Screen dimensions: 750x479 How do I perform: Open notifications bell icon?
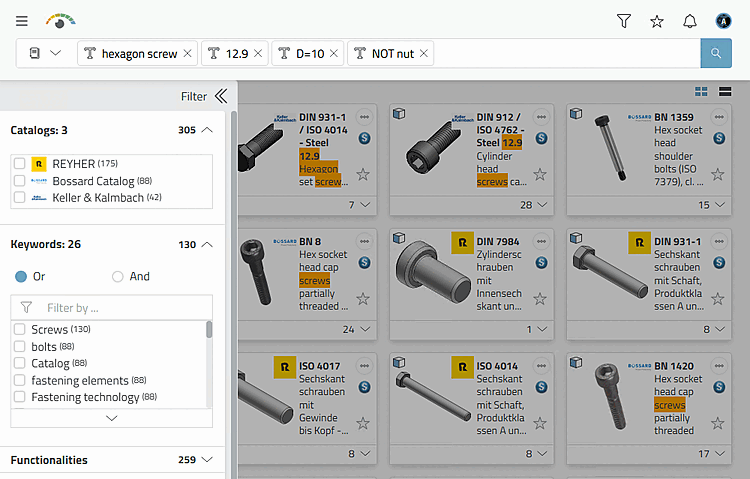[690, 21]
